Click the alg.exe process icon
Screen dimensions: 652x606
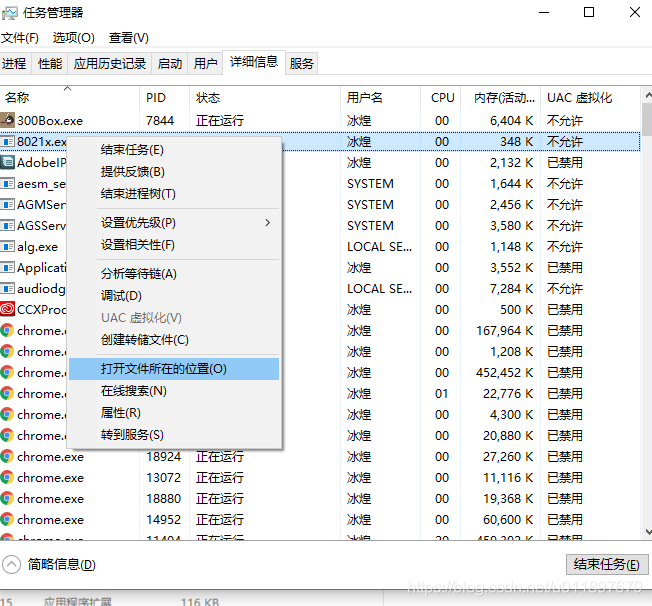(x=7, y=246)
